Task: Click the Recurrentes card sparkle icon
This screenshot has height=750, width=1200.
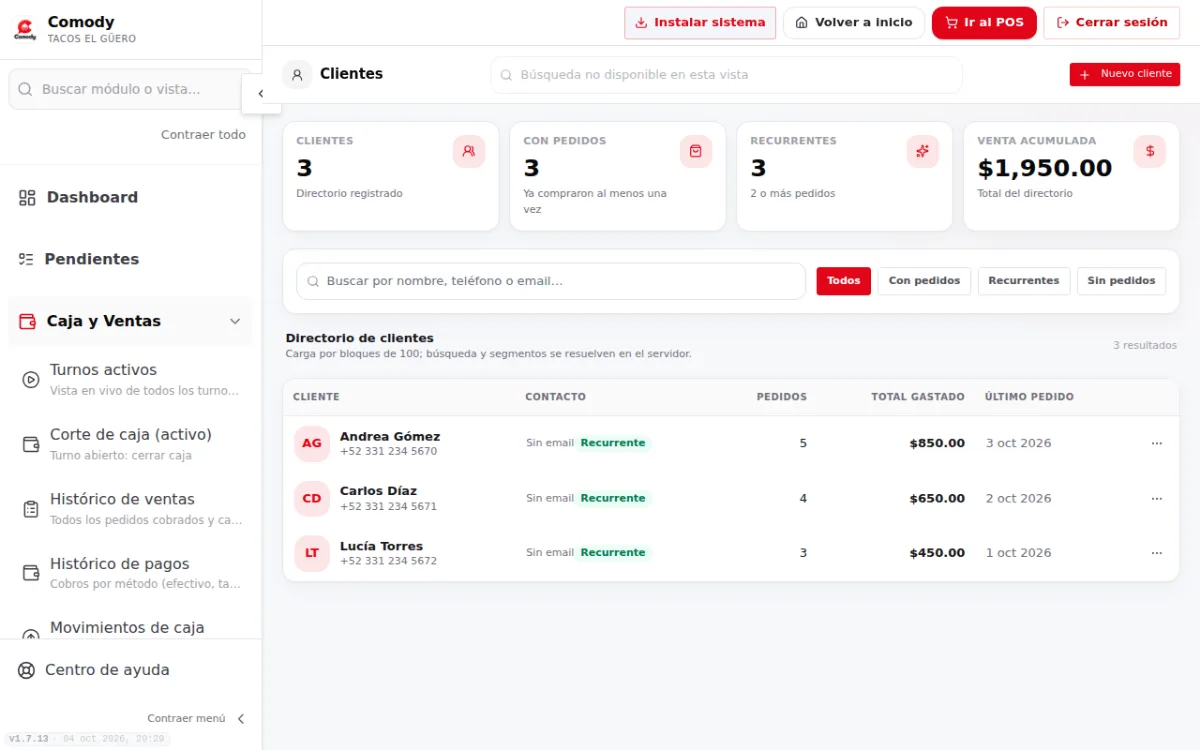Action: 923,151
